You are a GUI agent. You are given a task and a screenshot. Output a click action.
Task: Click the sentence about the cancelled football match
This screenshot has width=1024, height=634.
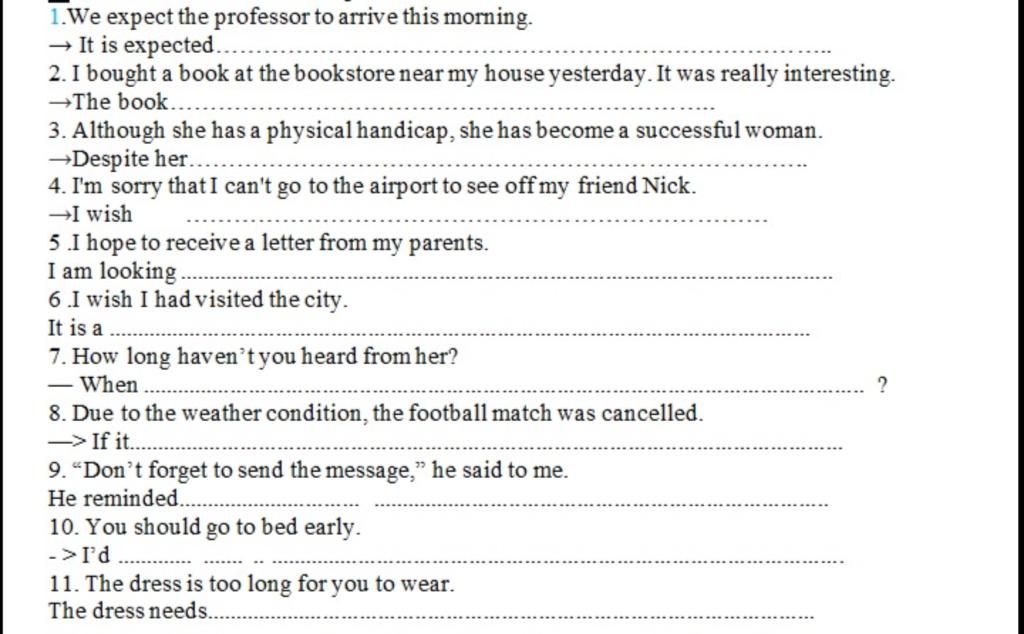coord(377,412)
